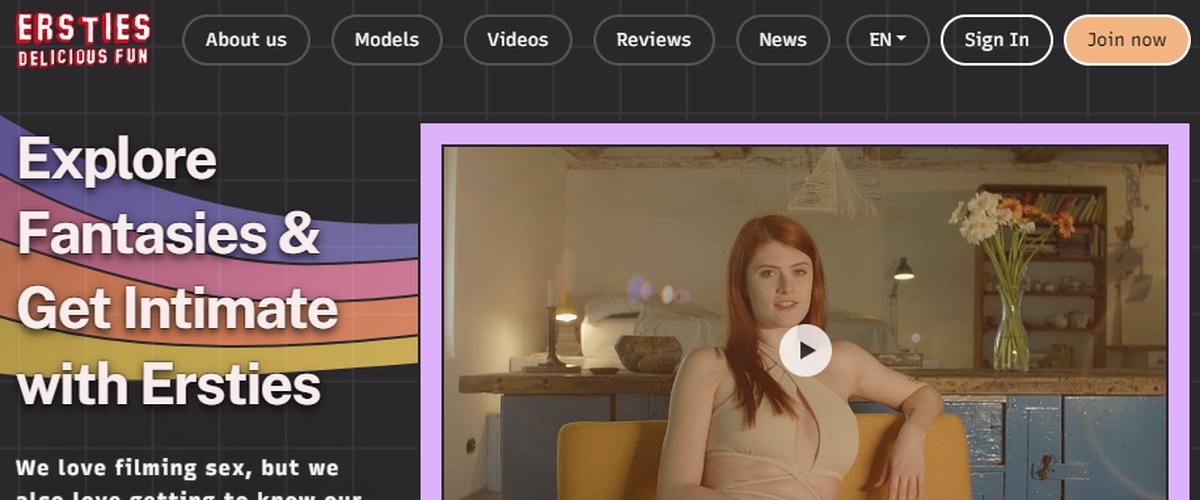Click the 'Explore Fantasies' headline text
This screenshot has height=500, width=1200.
coord(117,160)
